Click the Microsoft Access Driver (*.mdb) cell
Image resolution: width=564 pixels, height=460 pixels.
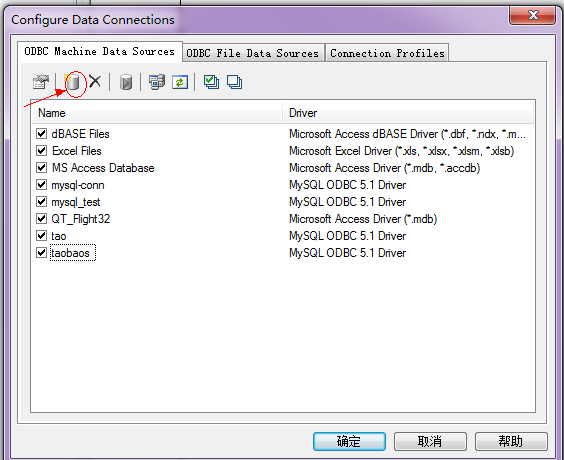coord(363,219)
